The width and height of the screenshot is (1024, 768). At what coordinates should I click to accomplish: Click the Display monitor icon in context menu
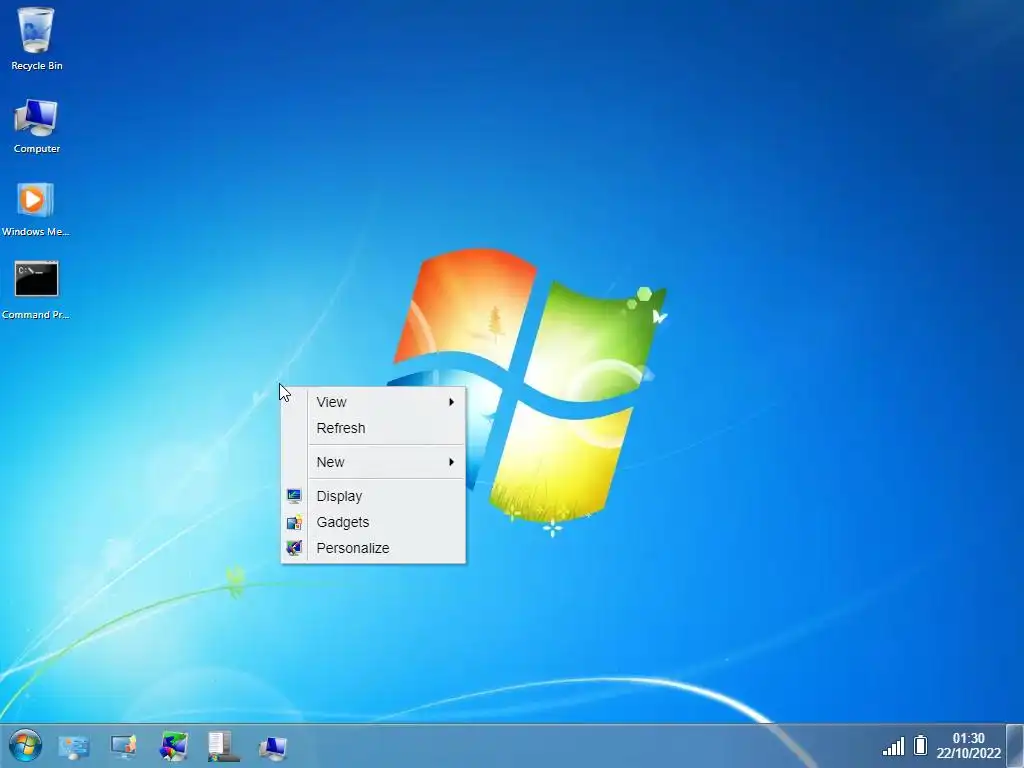coord(294,496)
